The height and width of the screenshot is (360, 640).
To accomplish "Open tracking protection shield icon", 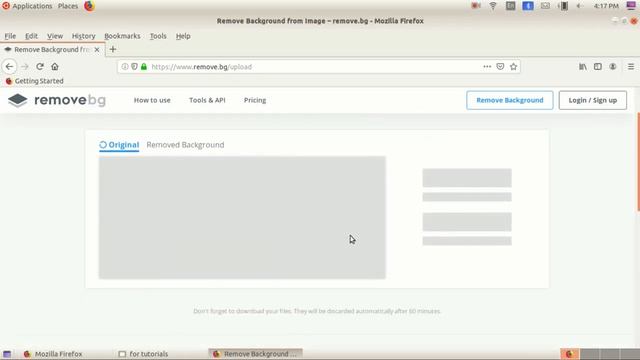I will 134,67.
